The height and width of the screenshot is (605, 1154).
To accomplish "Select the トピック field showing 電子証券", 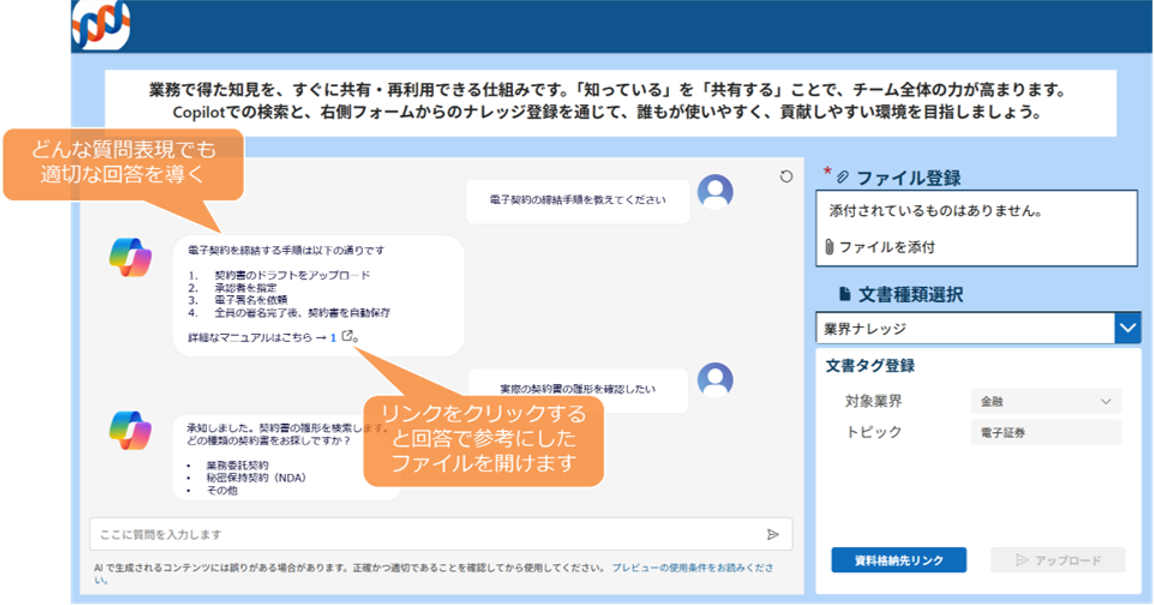I will pos(1045,433).
